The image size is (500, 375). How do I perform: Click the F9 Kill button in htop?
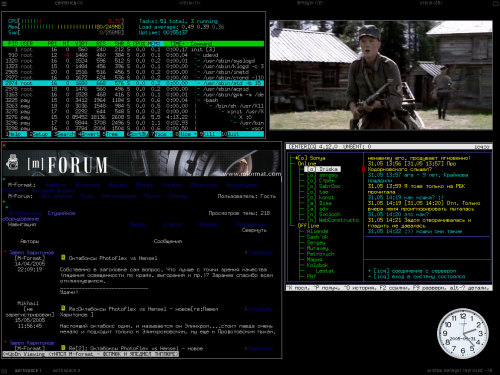(x=210, y=134)
